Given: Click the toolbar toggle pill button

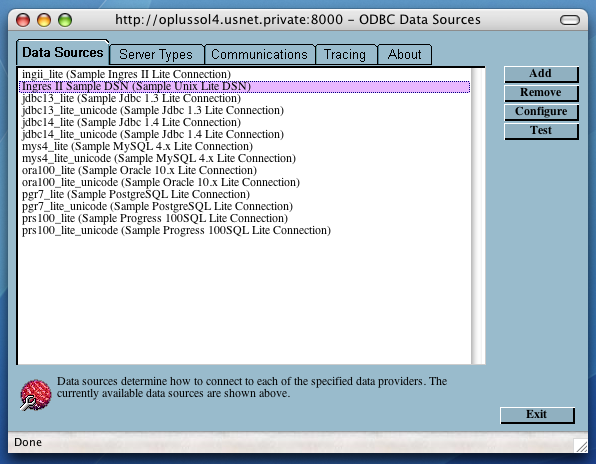Looking at the screenshot, I should point(570,20).
